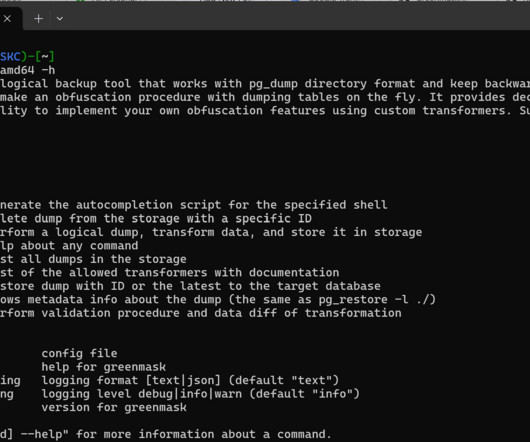
Task: Click the 'amd64 -h' command line
Action: [27, 70]
